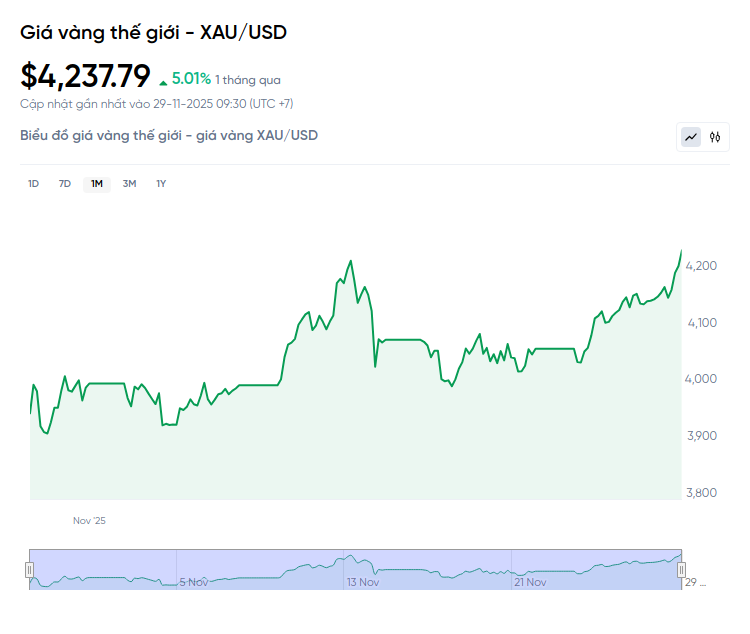Show the 1Y price history
The height and width of the screenshot is (634, 750).
coord(161,183)
